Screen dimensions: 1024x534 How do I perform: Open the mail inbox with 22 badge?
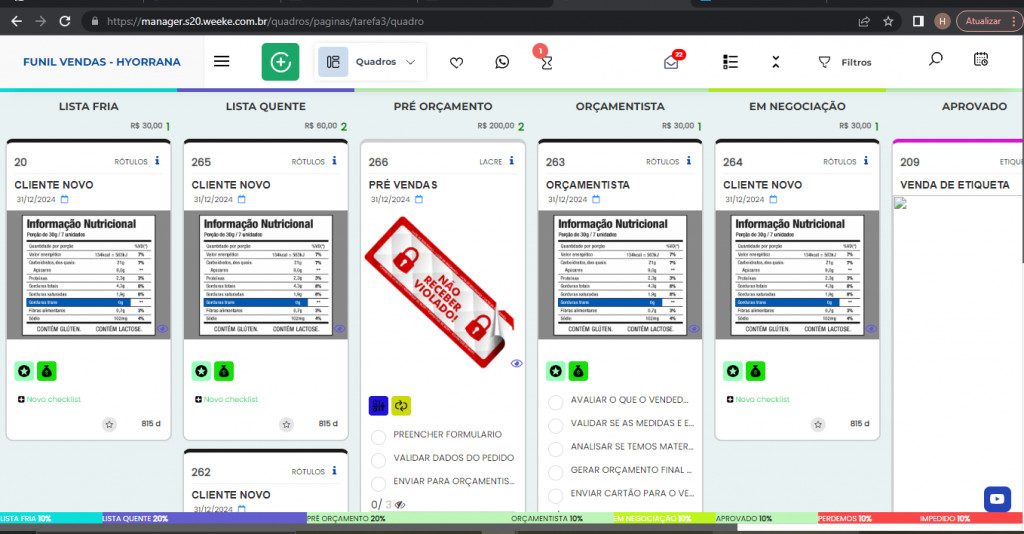[x=671, y=62]
